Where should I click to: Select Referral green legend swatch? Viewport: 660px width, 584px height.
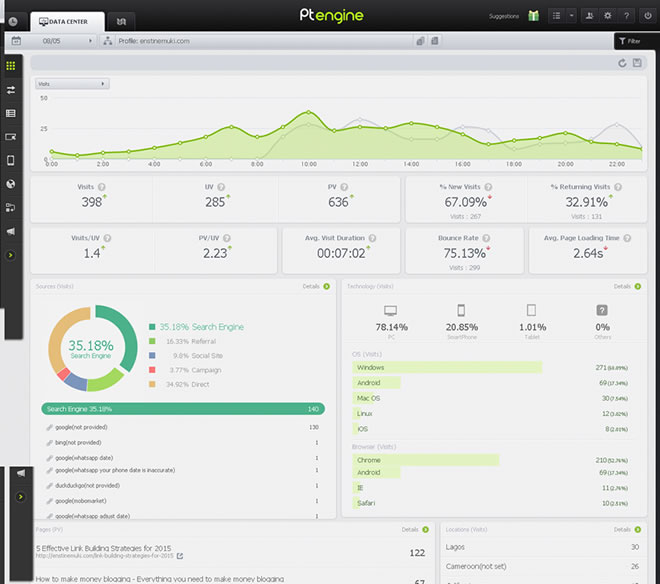click(152, 341)
